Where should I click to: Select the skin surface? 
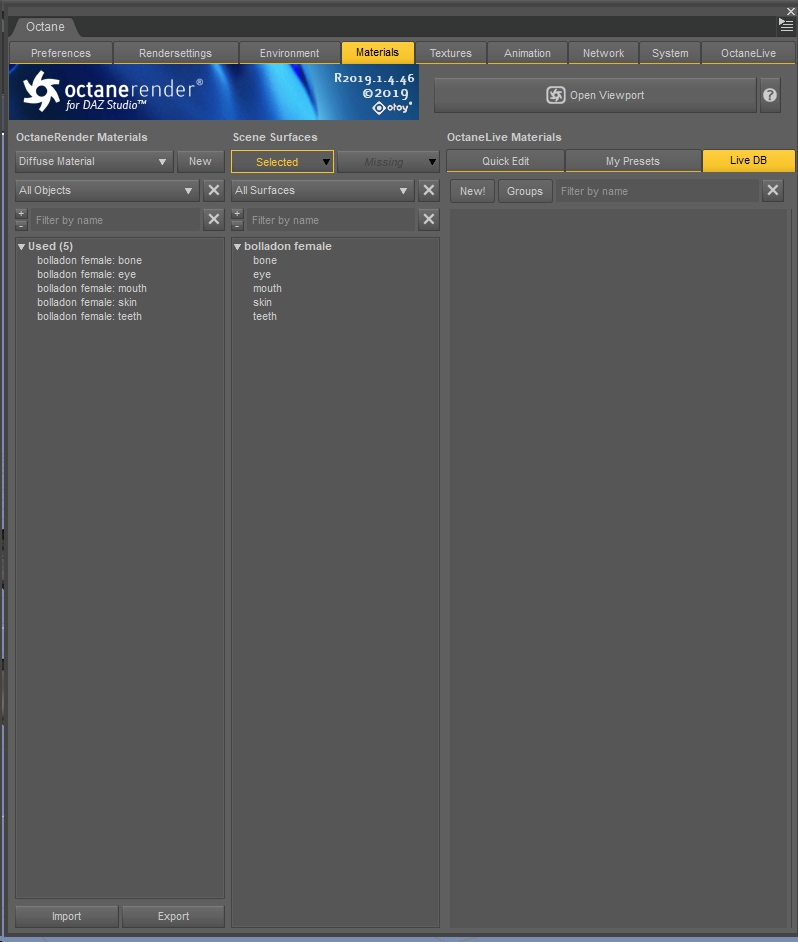262,302
